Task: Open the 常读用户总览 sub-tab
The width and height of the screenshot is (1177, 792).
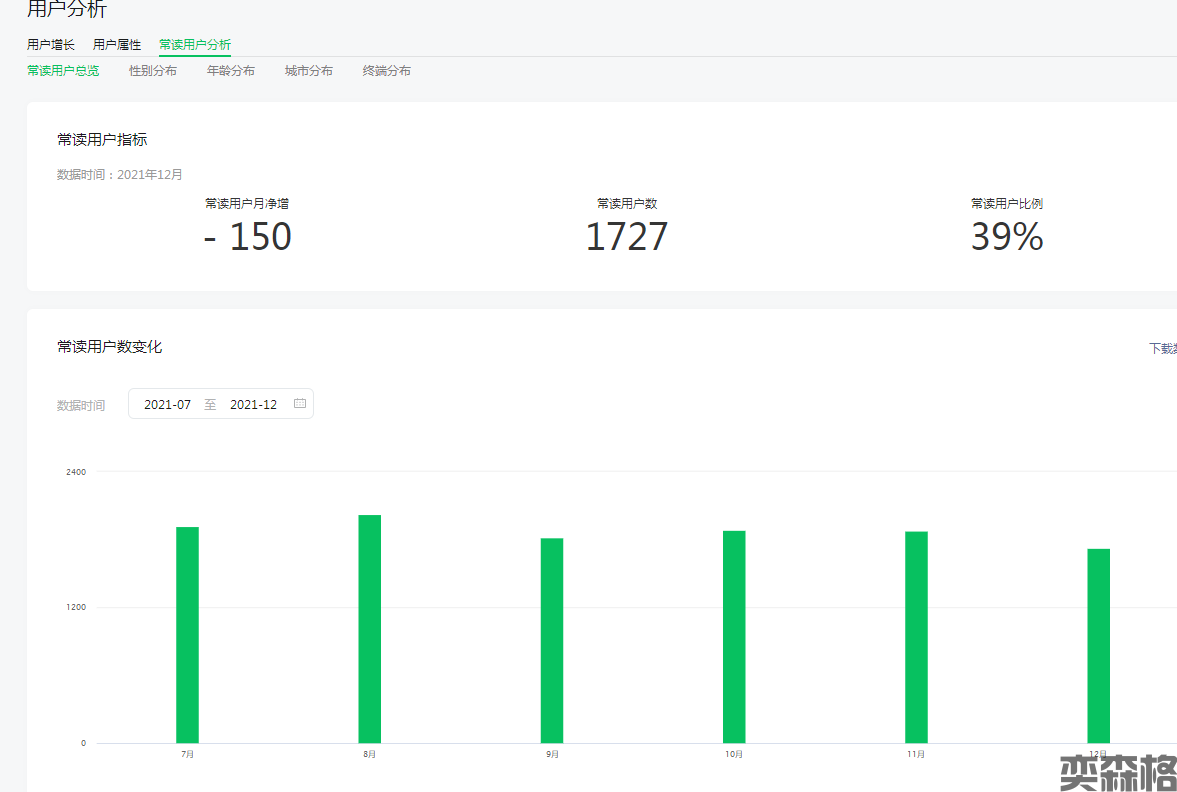Action: 63,71
